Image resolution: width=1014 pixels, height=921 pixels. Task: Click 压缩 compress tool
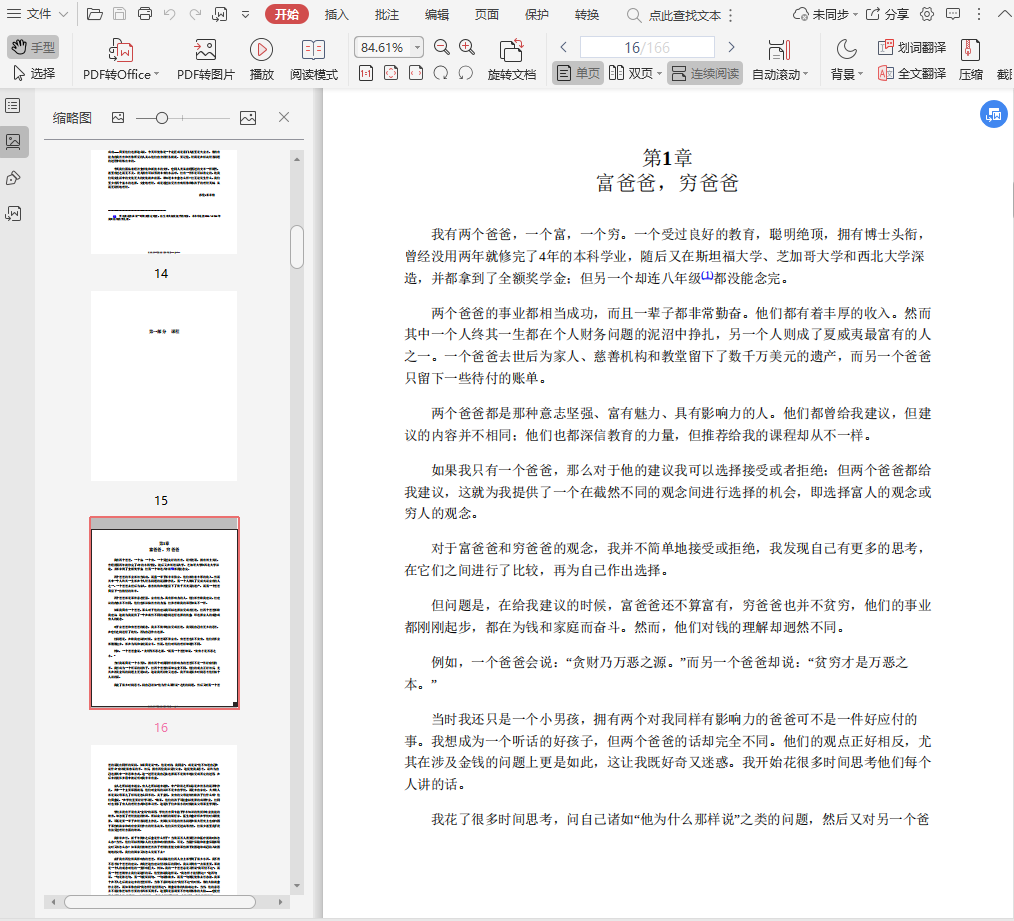tap(971, 60)
